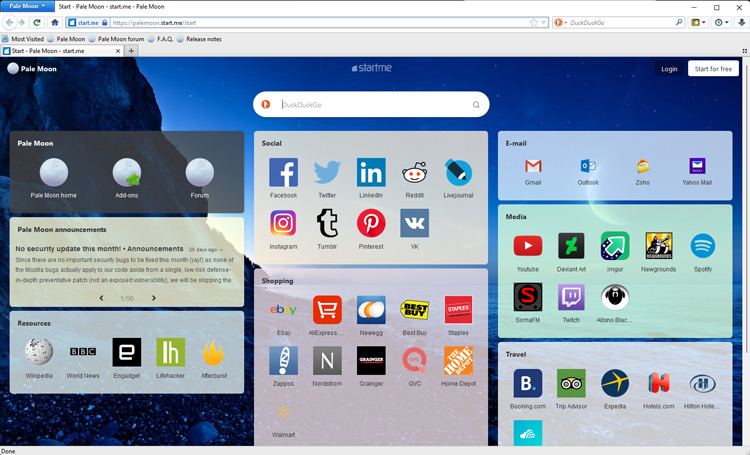Open the Home Depot icon
This screenshot has width=750, height=455.
[458, 360]
